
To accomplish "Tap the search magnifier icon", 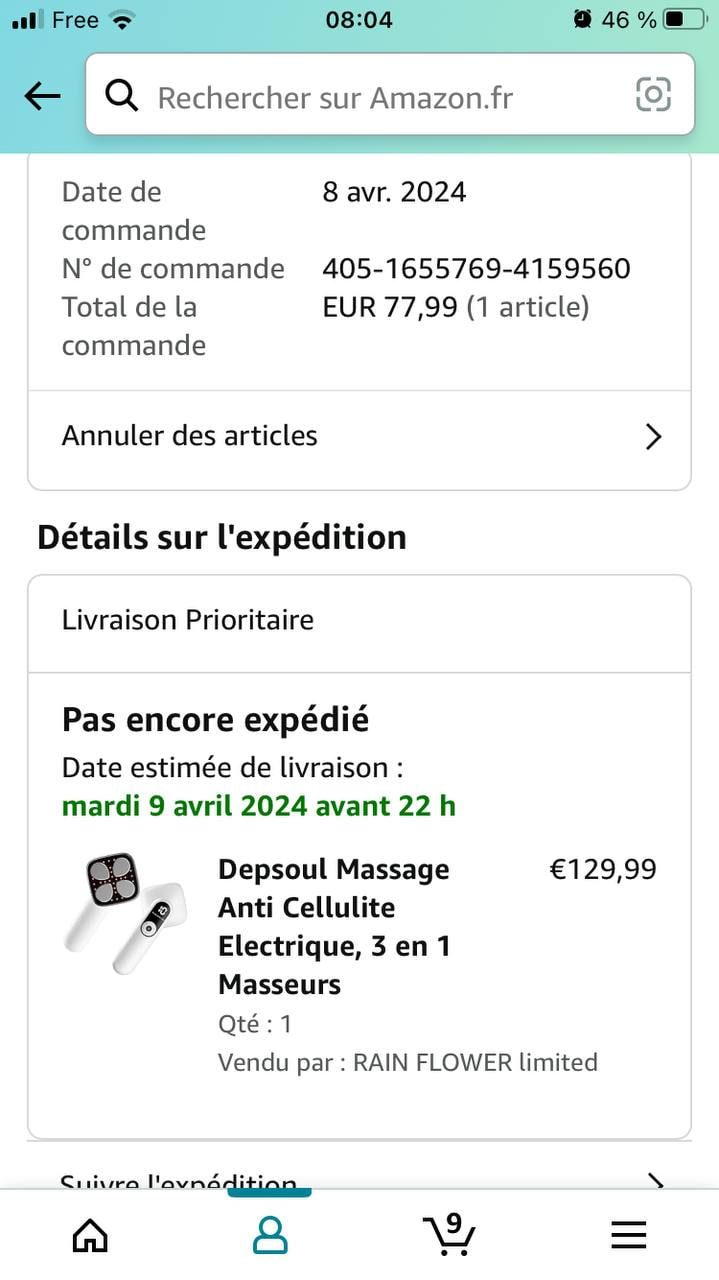I will point(122,96).
